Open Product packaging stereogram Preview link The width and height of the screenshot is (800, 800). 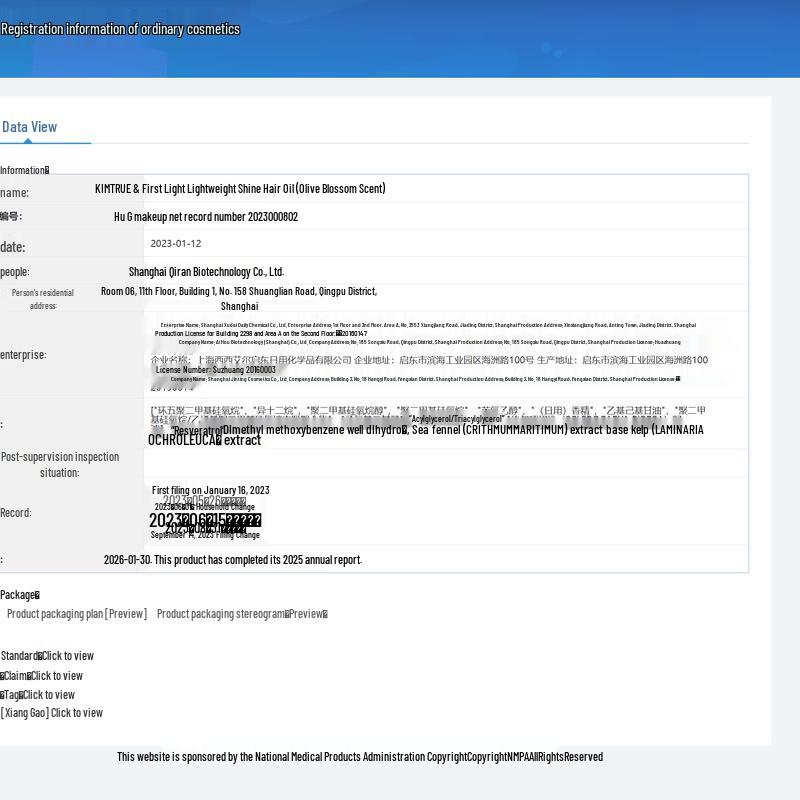click(x=242, y=614)
